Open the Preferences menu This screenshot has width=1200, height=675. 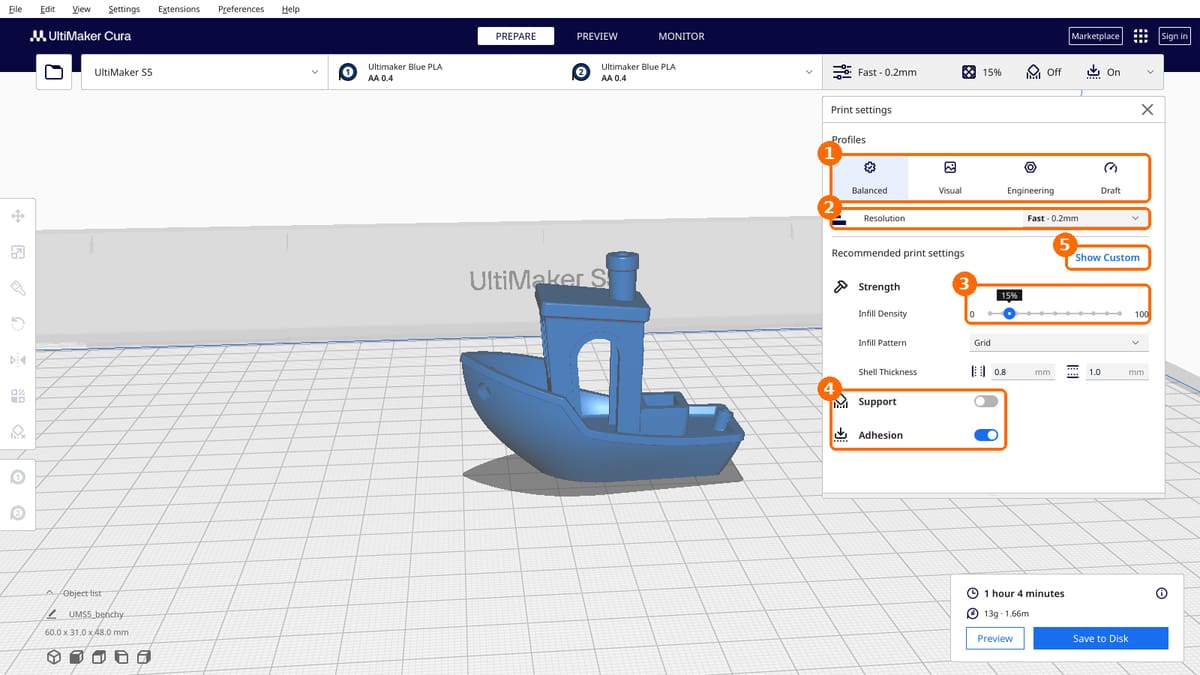pos(241,9)
